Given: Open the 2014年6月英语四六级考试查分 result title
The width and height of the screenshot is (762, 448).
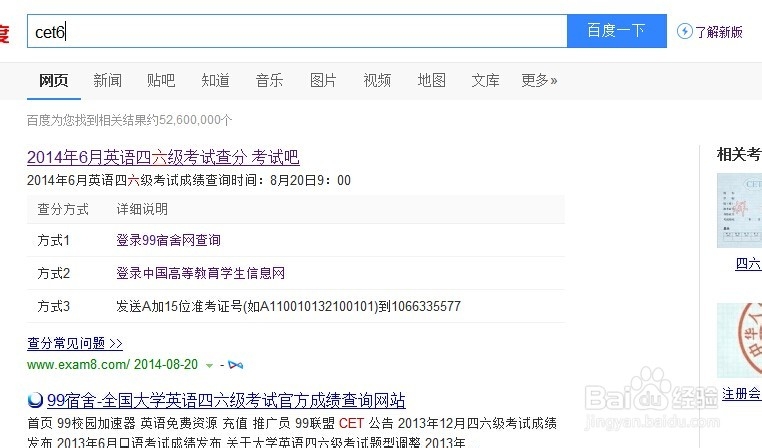Looking at the screenshot, I should (163, 157).
